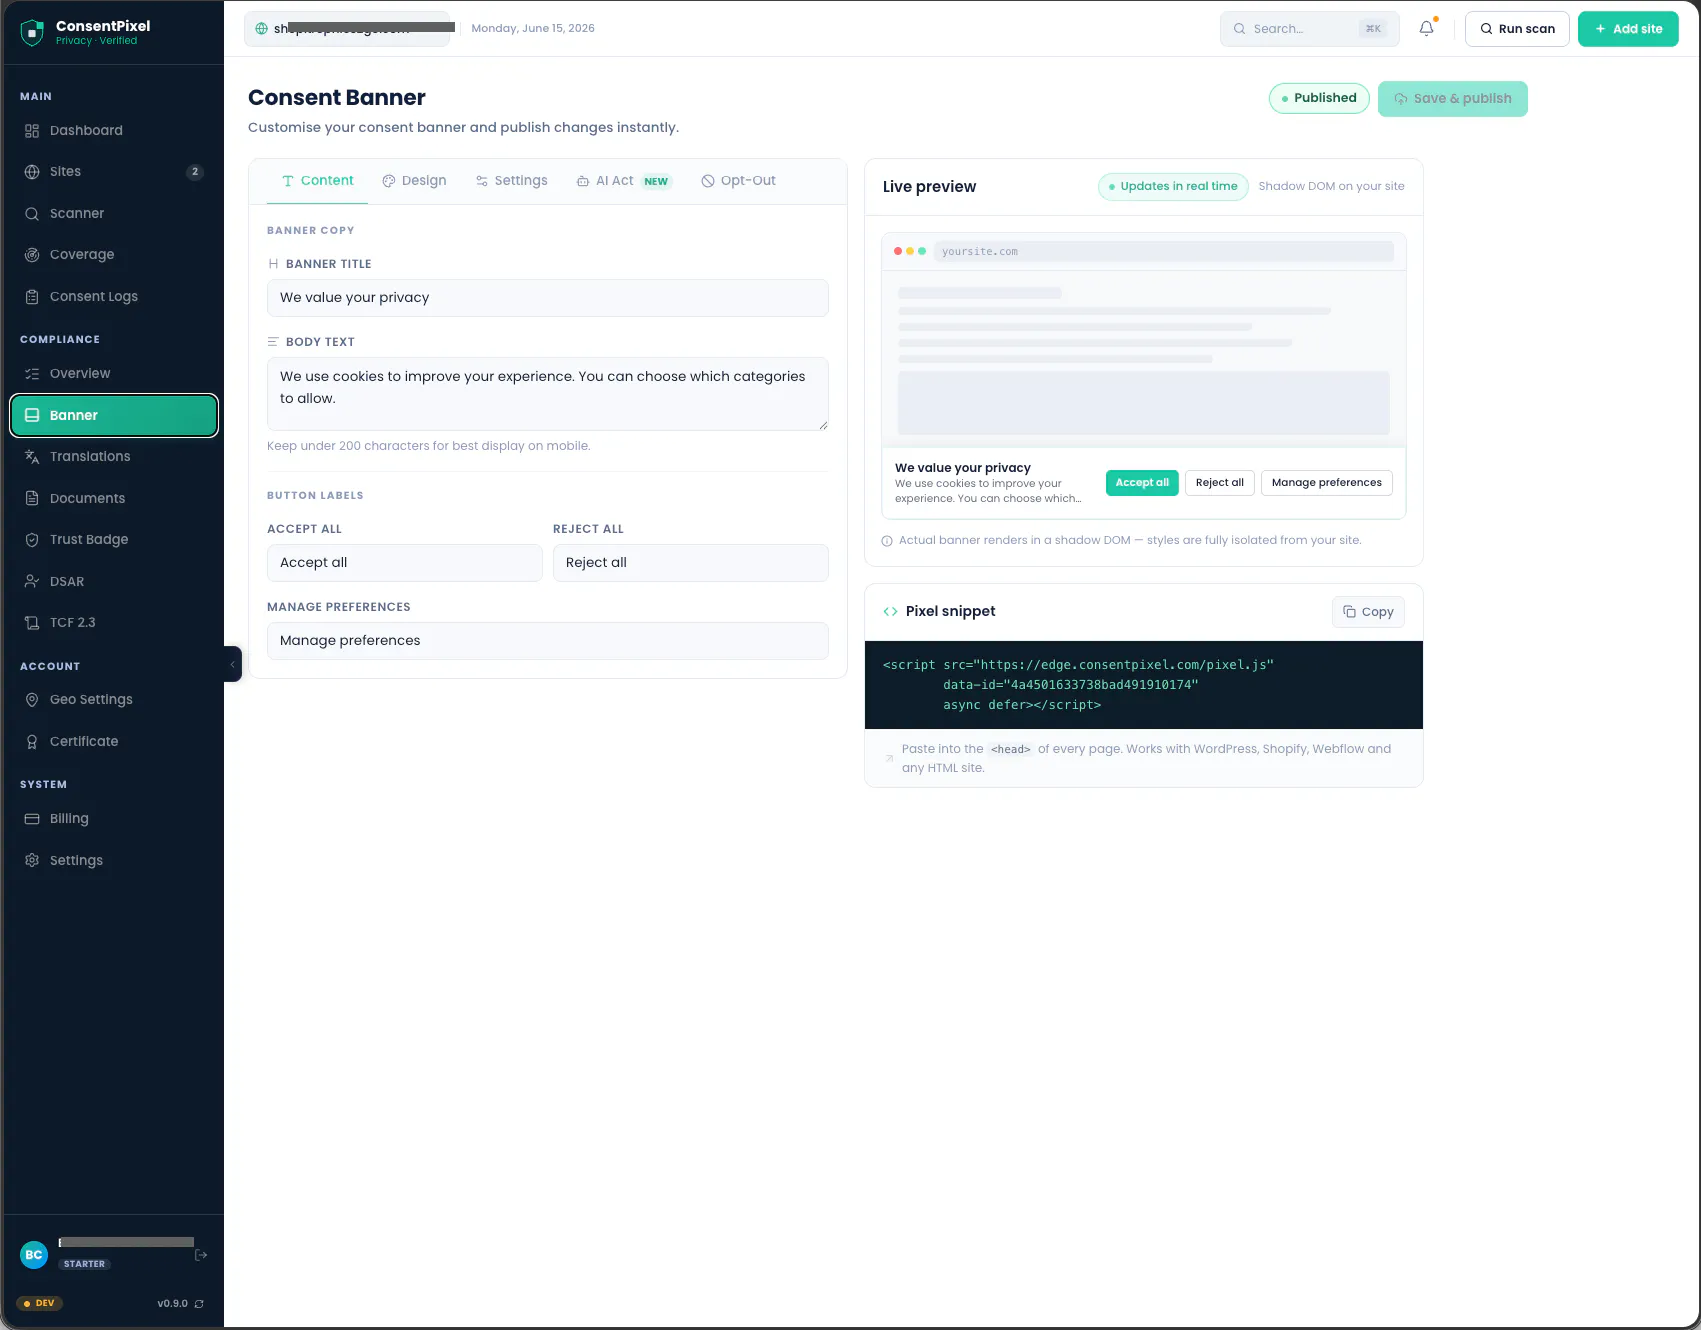Image resolution: width=1701 pixels, height=1330 pixels.
Task: Open Geo Settings
Action: 113,700
